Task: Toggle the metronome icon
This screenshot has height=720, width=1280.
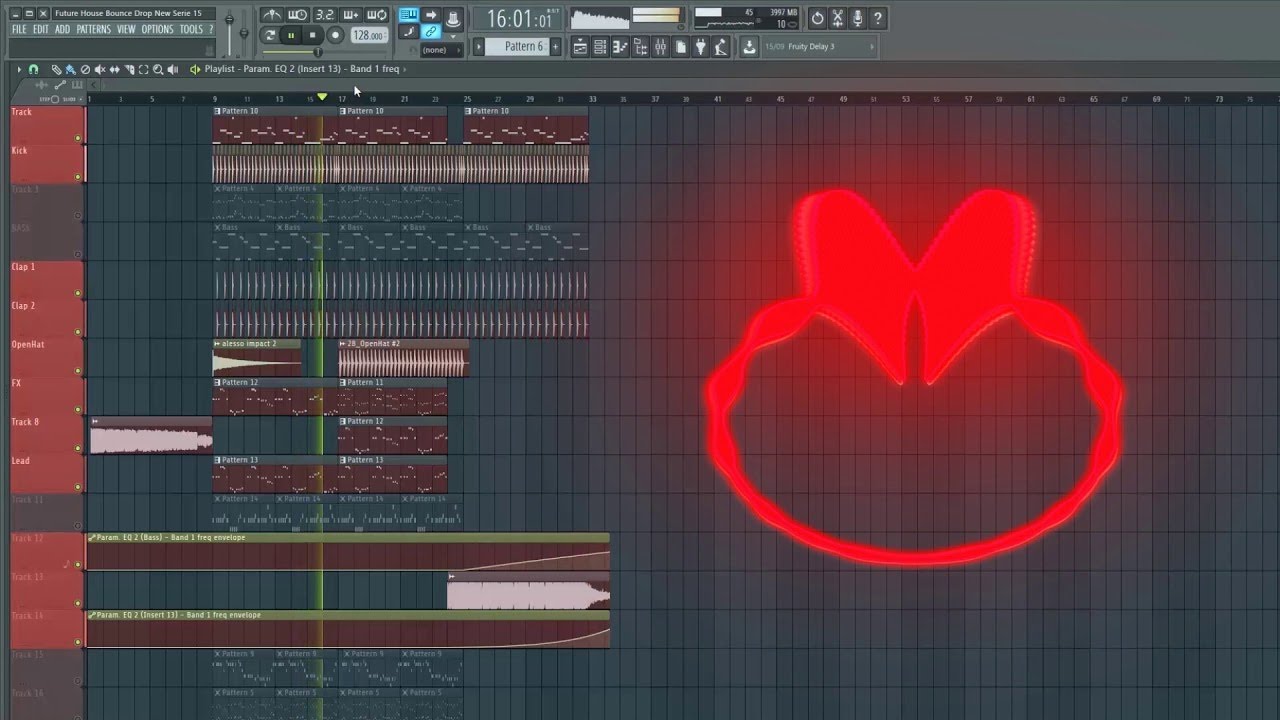Action: [272, 15]
